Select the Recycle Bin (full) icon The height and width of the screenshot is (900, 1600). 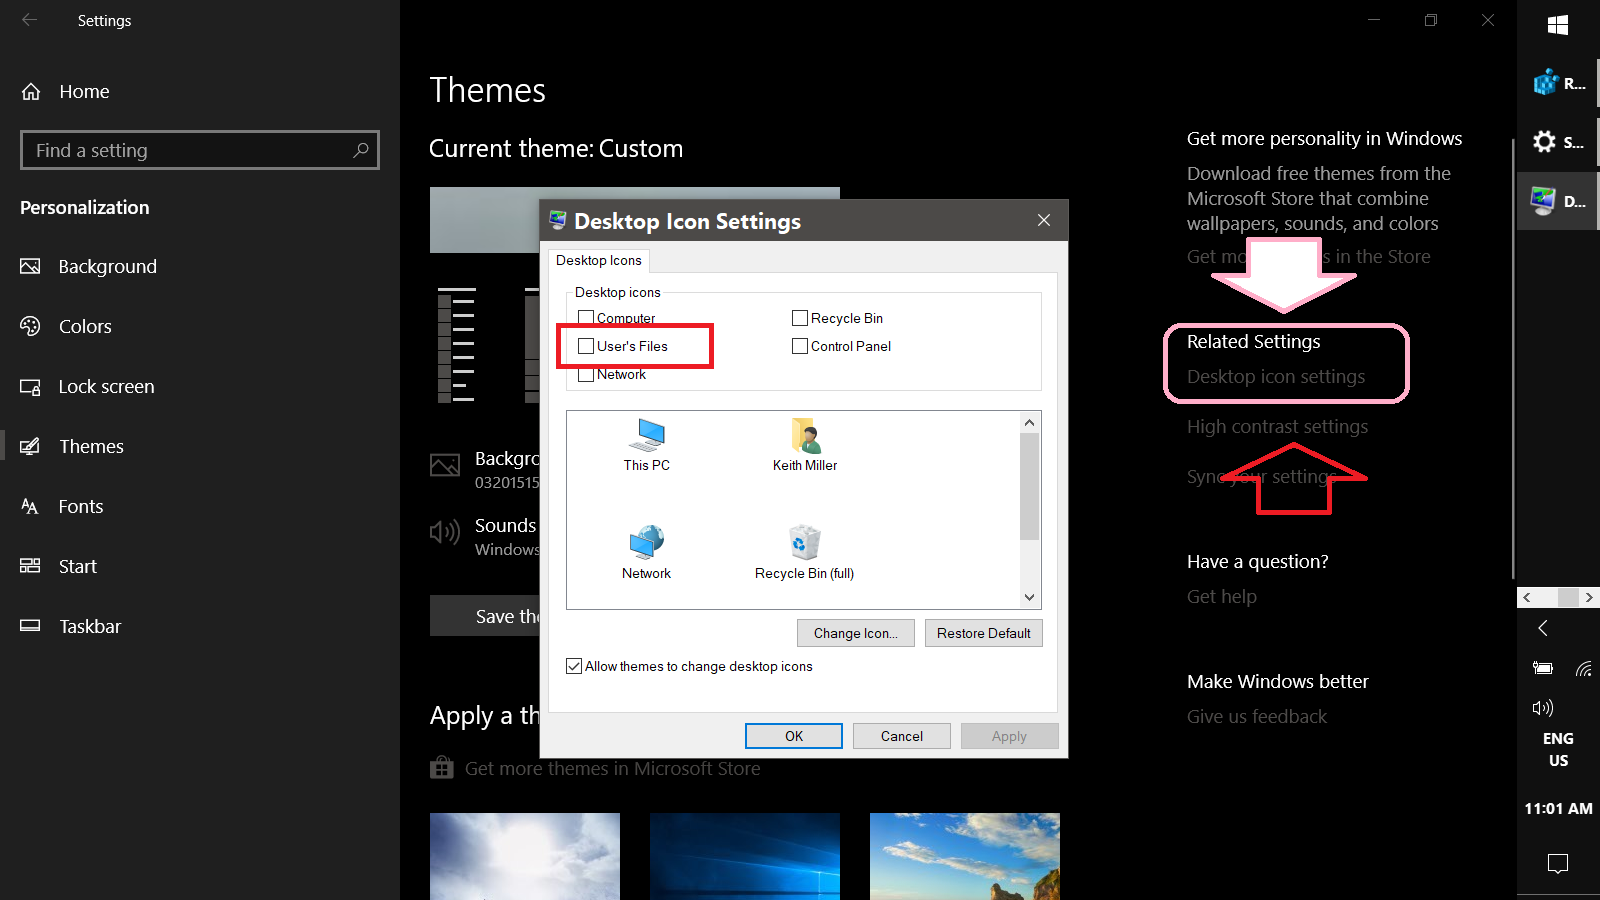[805, 553]
